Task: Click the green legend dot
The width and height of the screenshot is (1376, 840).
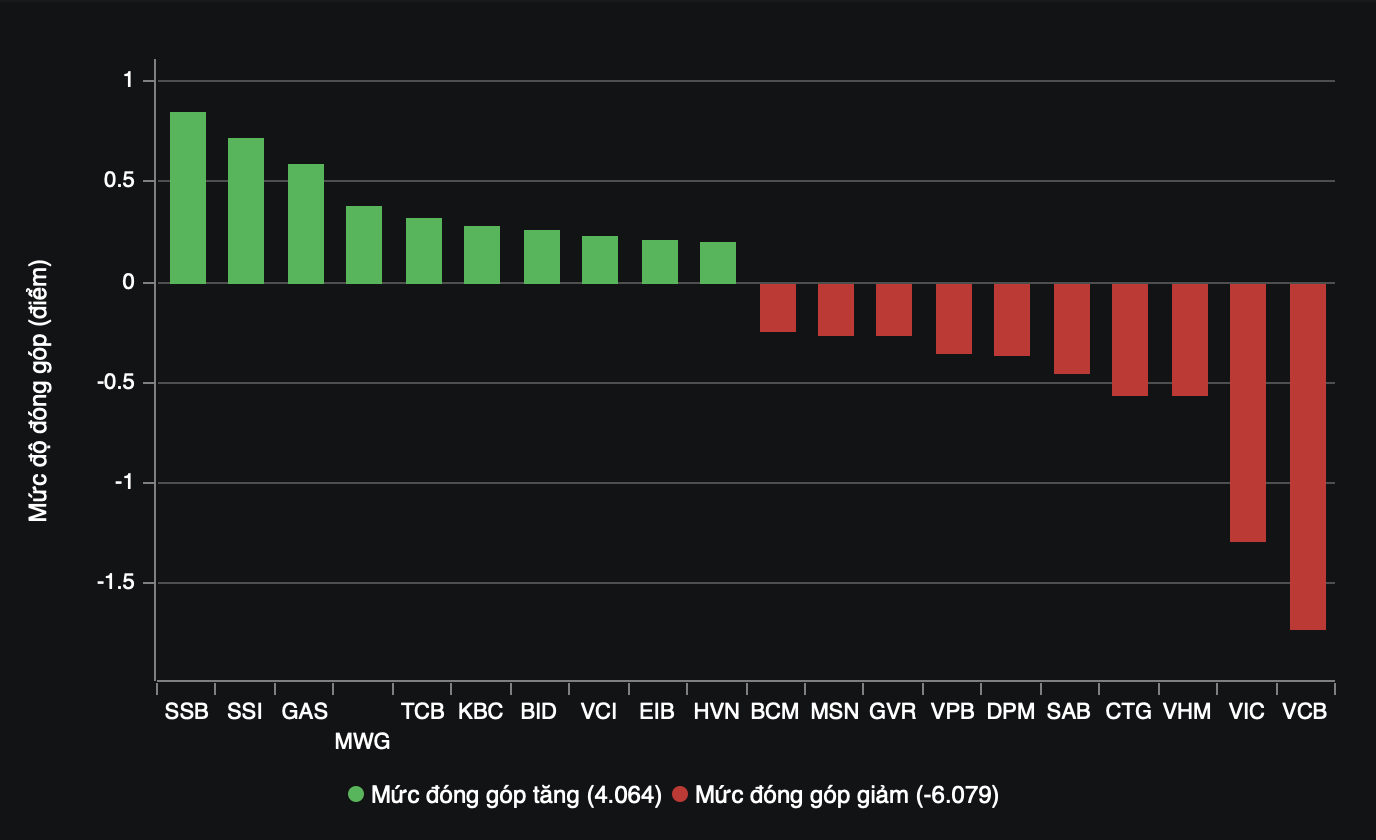Action: (356, 795)
